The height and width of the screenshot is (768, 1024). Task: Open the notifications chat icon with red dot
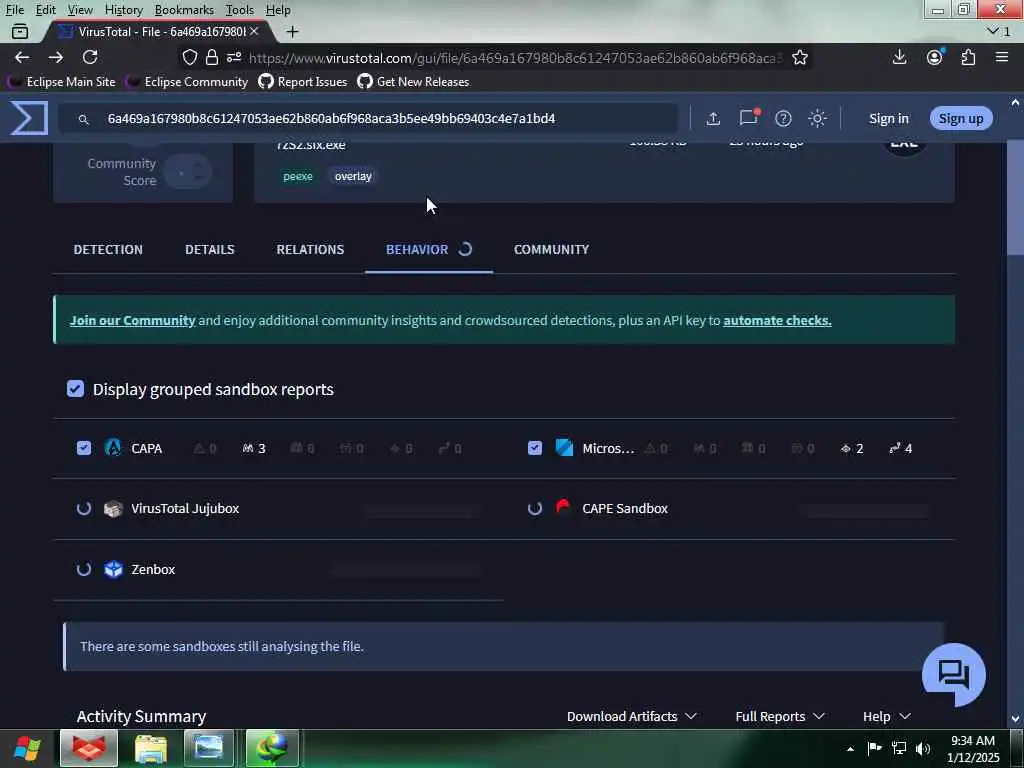pyautogui.click(x=748, y=118)
